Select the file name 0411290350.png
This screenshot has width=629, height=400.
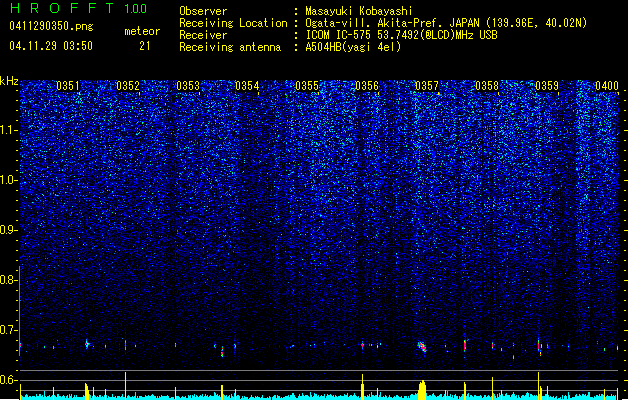click(x=51, y=26)
